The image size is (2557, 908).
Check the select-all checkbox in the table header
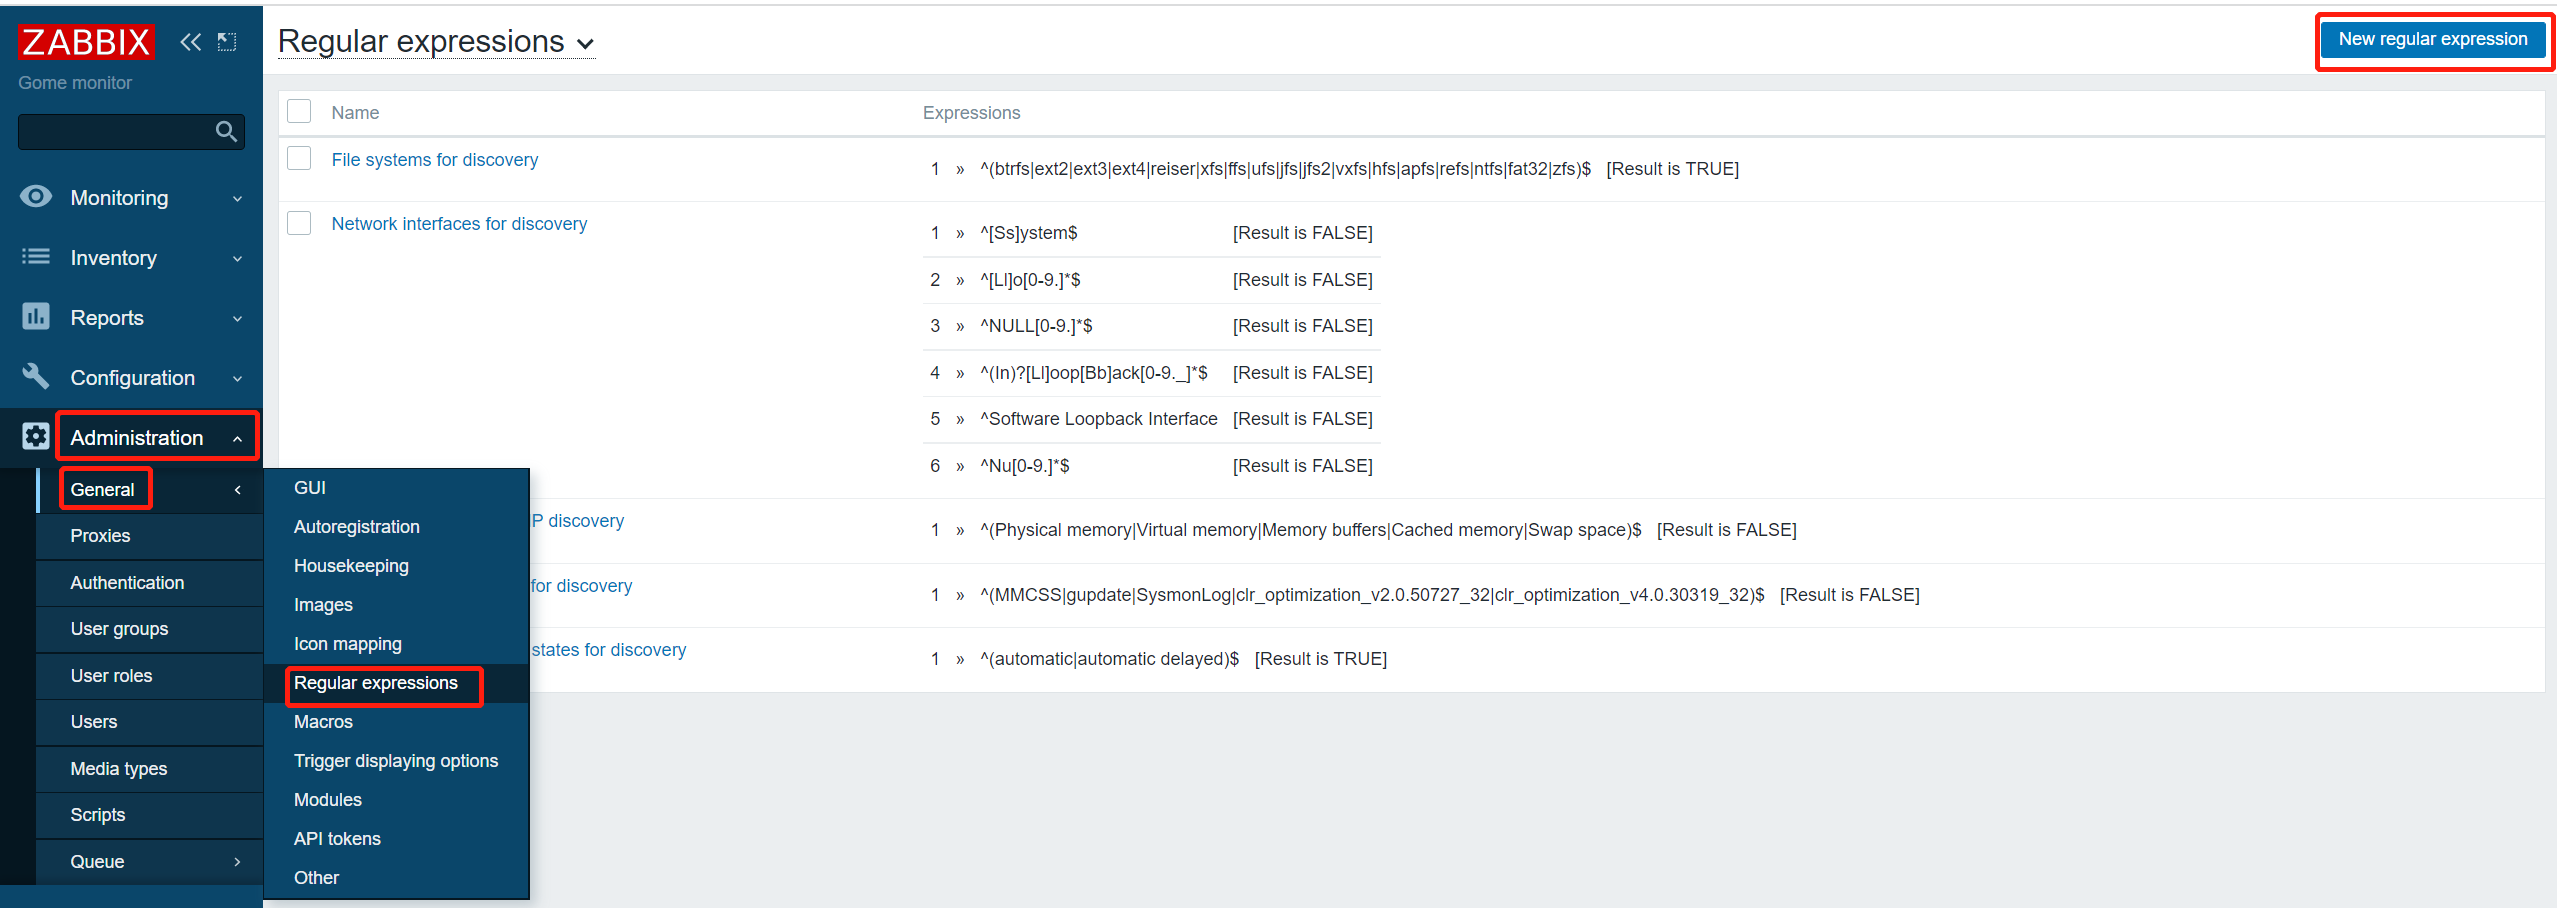coord(299,111)
